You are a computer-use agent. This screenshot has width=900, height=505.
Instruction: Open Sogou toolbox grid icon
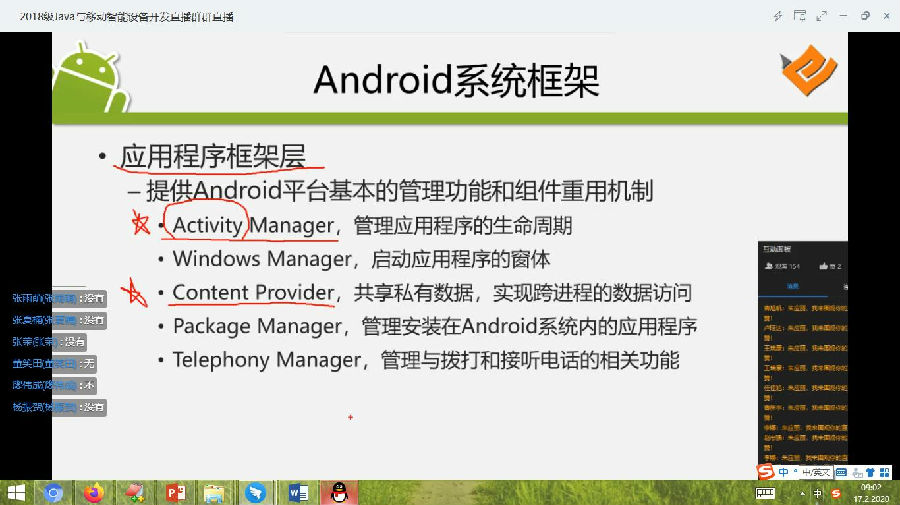pyautogui.click(x=885, y=472)
